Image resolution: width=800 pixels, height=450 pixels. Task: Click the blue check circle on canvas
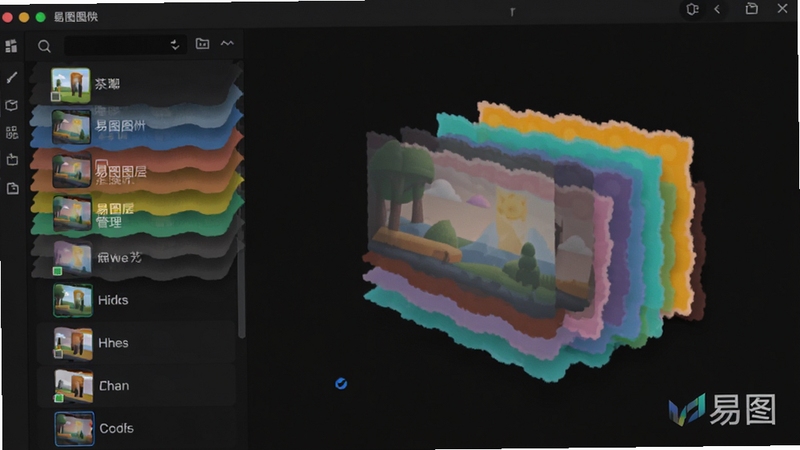pyautogui.click(x=341, y=384)
